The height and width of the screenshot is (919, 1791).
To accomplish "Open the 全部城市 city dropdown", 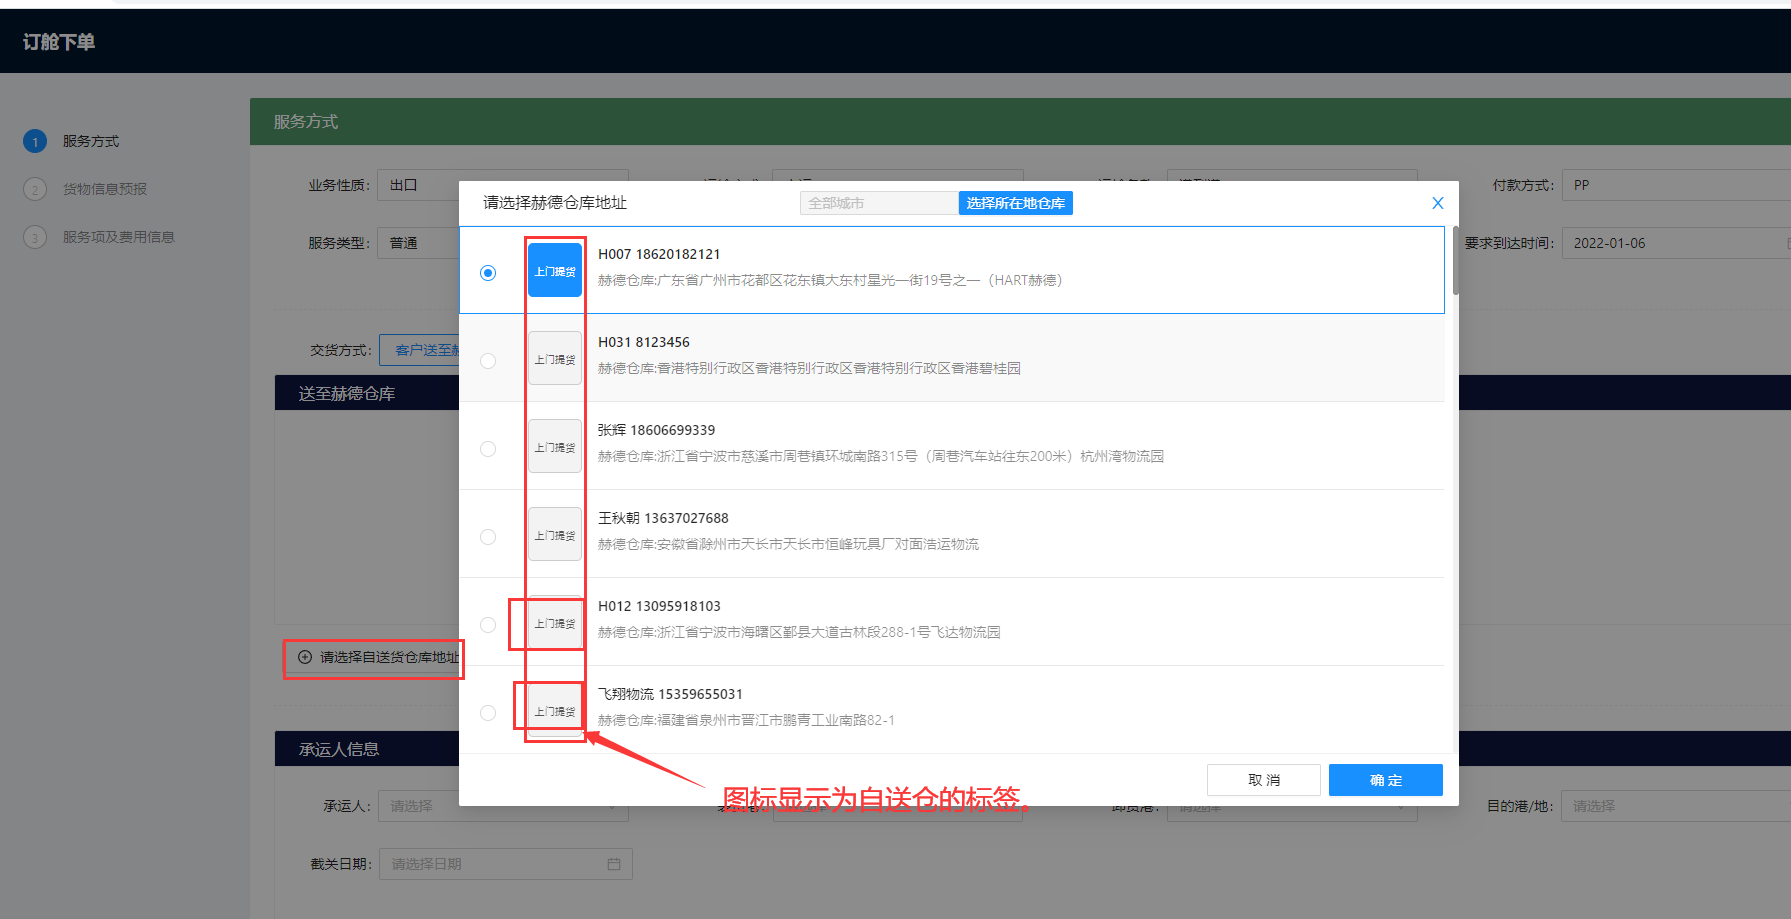I will click(878, 203).
